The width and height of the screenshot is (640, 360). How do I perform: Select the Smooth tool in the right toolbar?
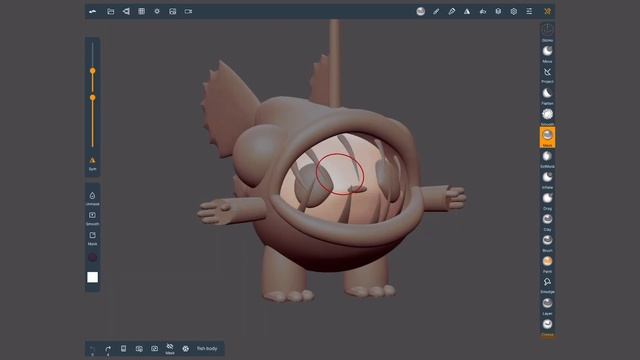[x=547, y=116]
